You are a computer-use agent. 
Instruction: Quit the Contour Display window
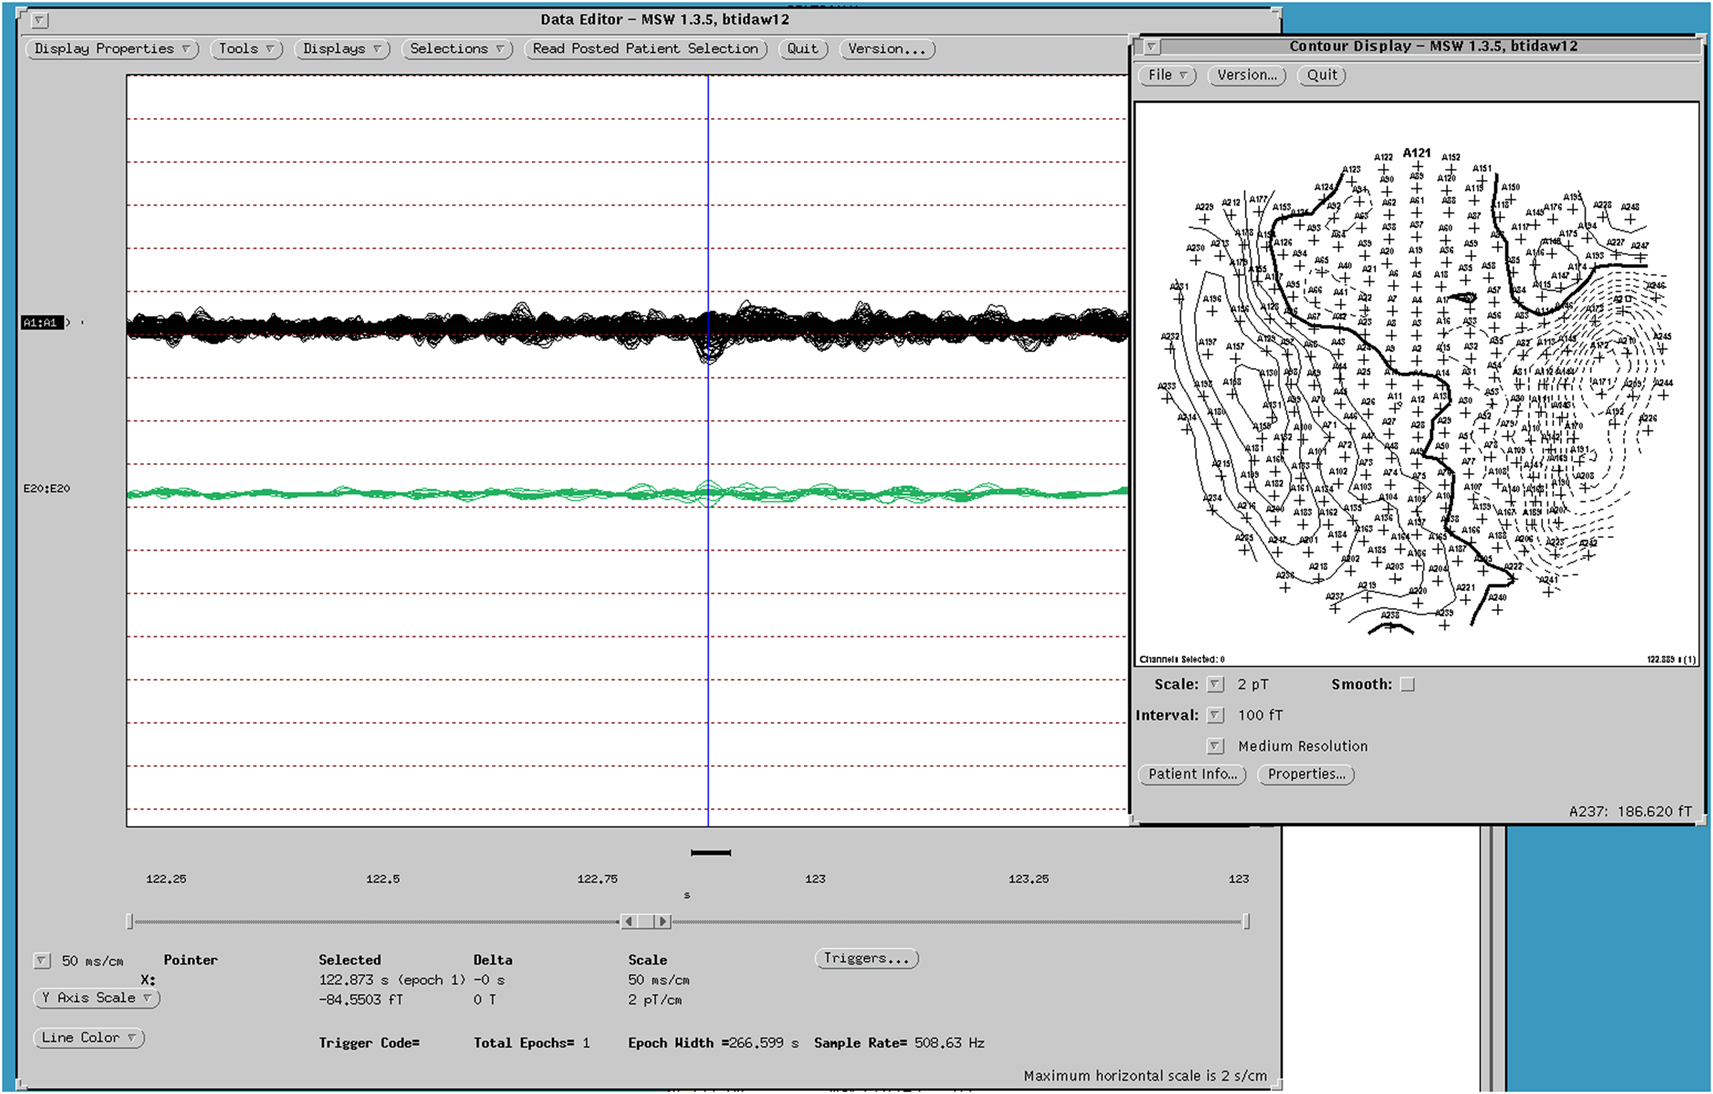(x=1322, y=75)
